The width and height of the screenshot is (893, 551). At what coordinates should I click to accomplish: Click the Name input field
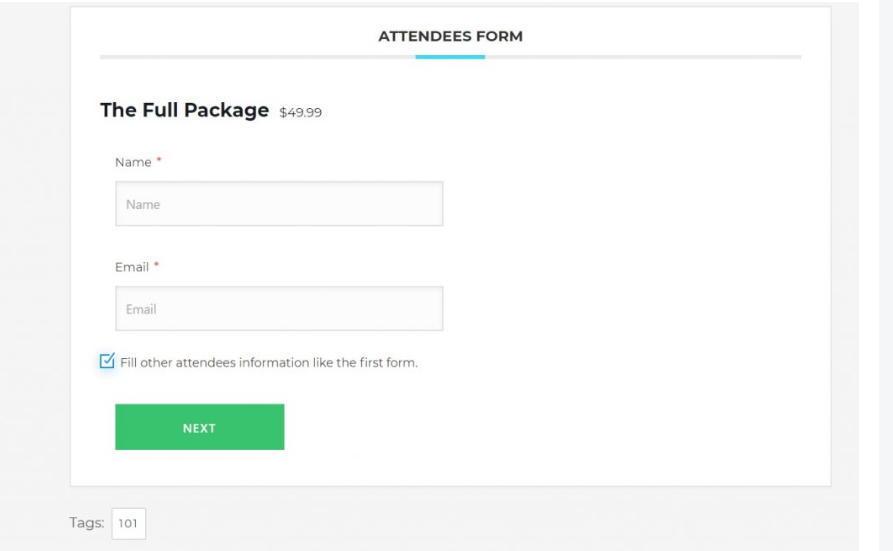point(279,204)
